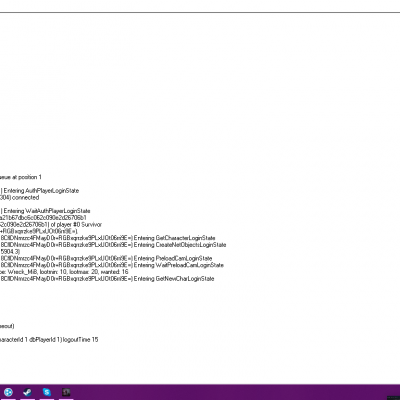Screen dimensions: 400x400
Task: Click the log line ending '+RGBagrzke9PLxUOt06nI9E=)'
Action: (x=39, y=231)
